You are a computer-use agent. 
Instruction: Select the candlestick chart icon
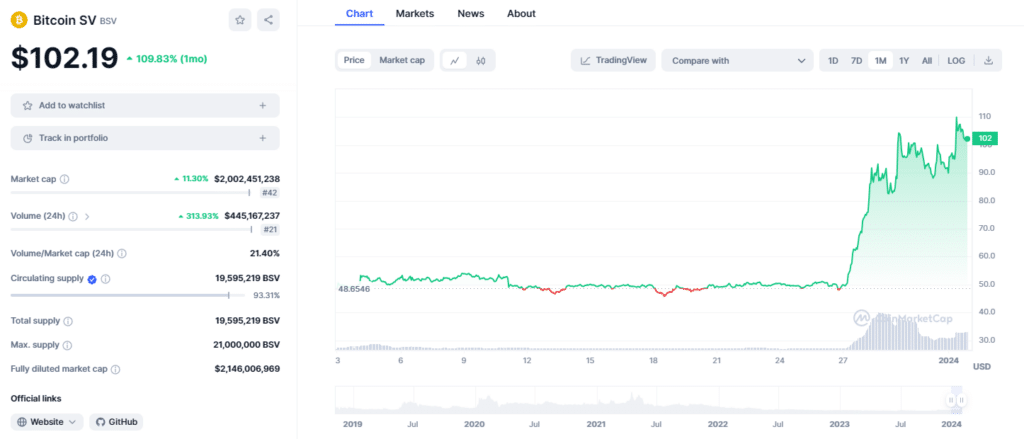click(481, 61)
